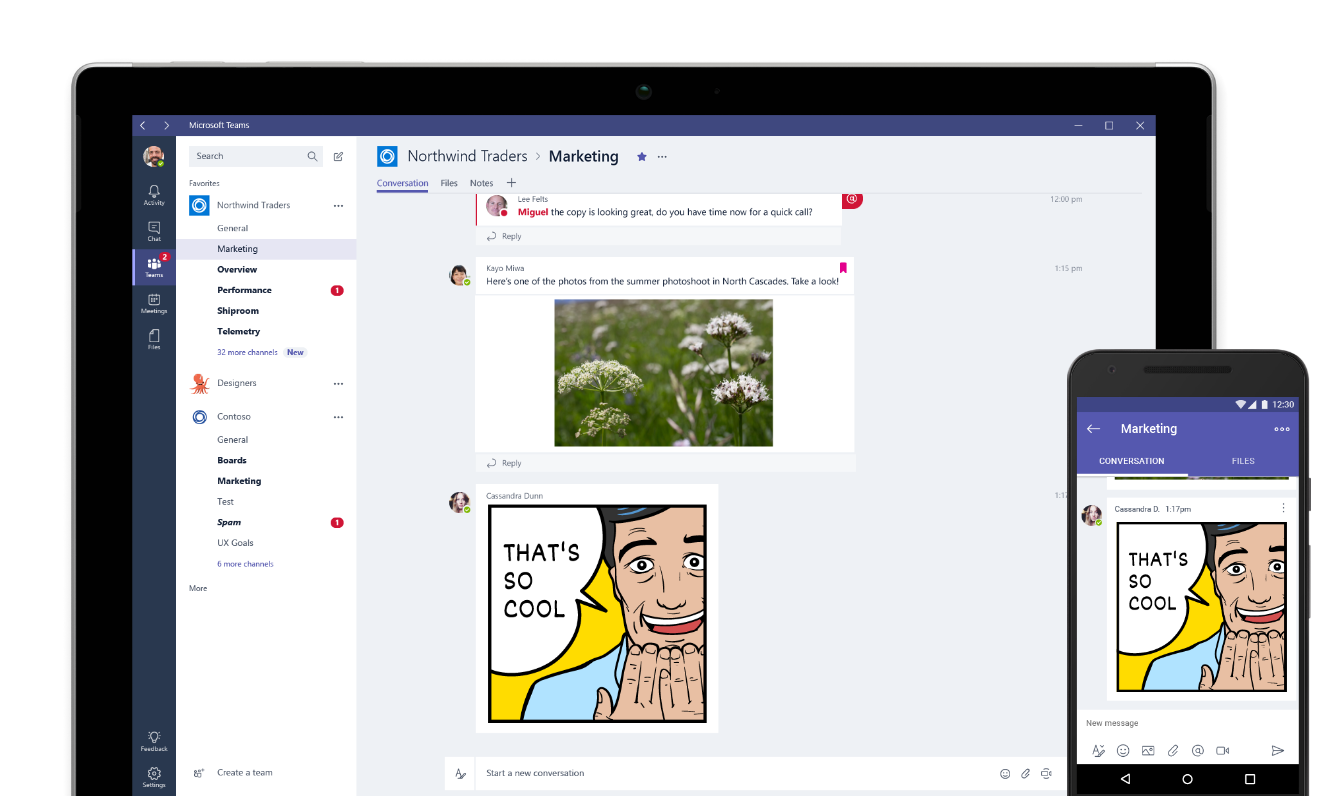Image resolution: width=1339 pixels, height=796 pixels.
Task: Tap the phone image picker icon
Action: (1148, 750)
